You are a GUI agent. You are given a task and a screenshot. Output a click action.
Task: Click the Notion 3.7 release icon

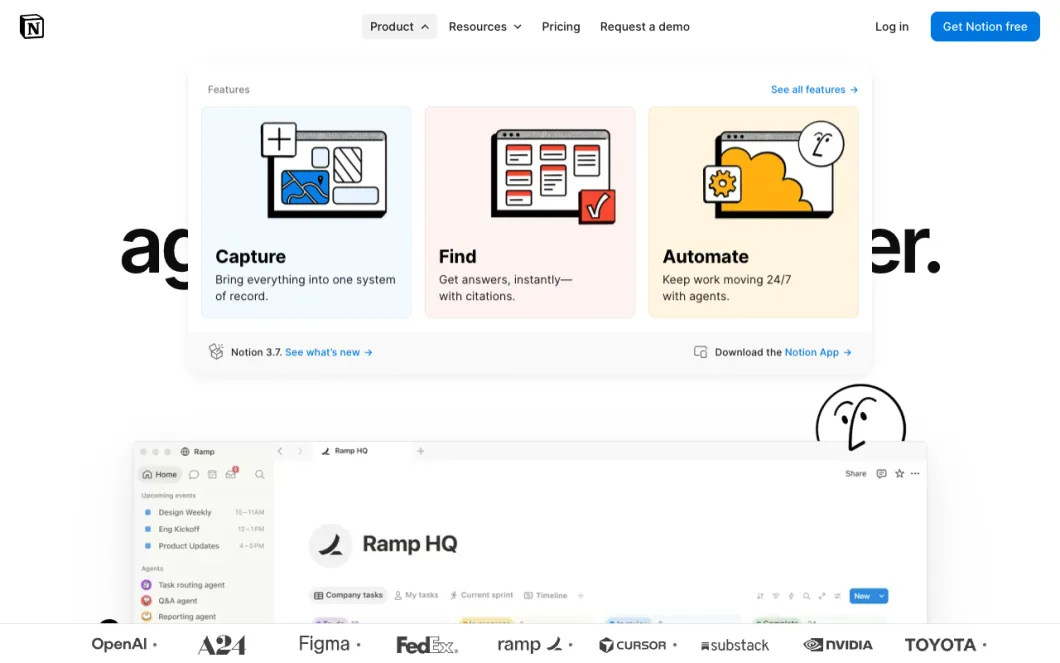216,351
